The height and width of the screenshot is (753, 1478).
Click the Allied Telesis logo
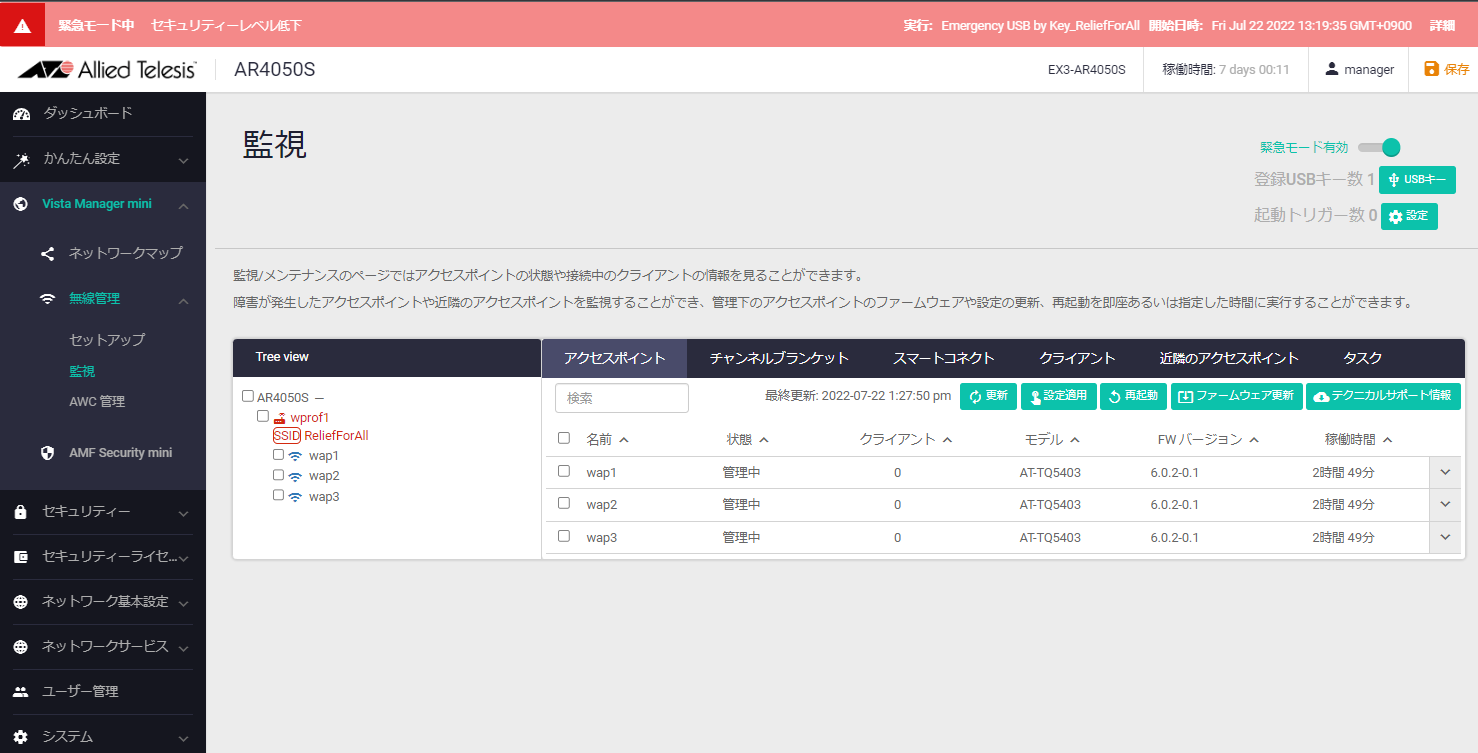pyautogui.click(x=106, y=70)
